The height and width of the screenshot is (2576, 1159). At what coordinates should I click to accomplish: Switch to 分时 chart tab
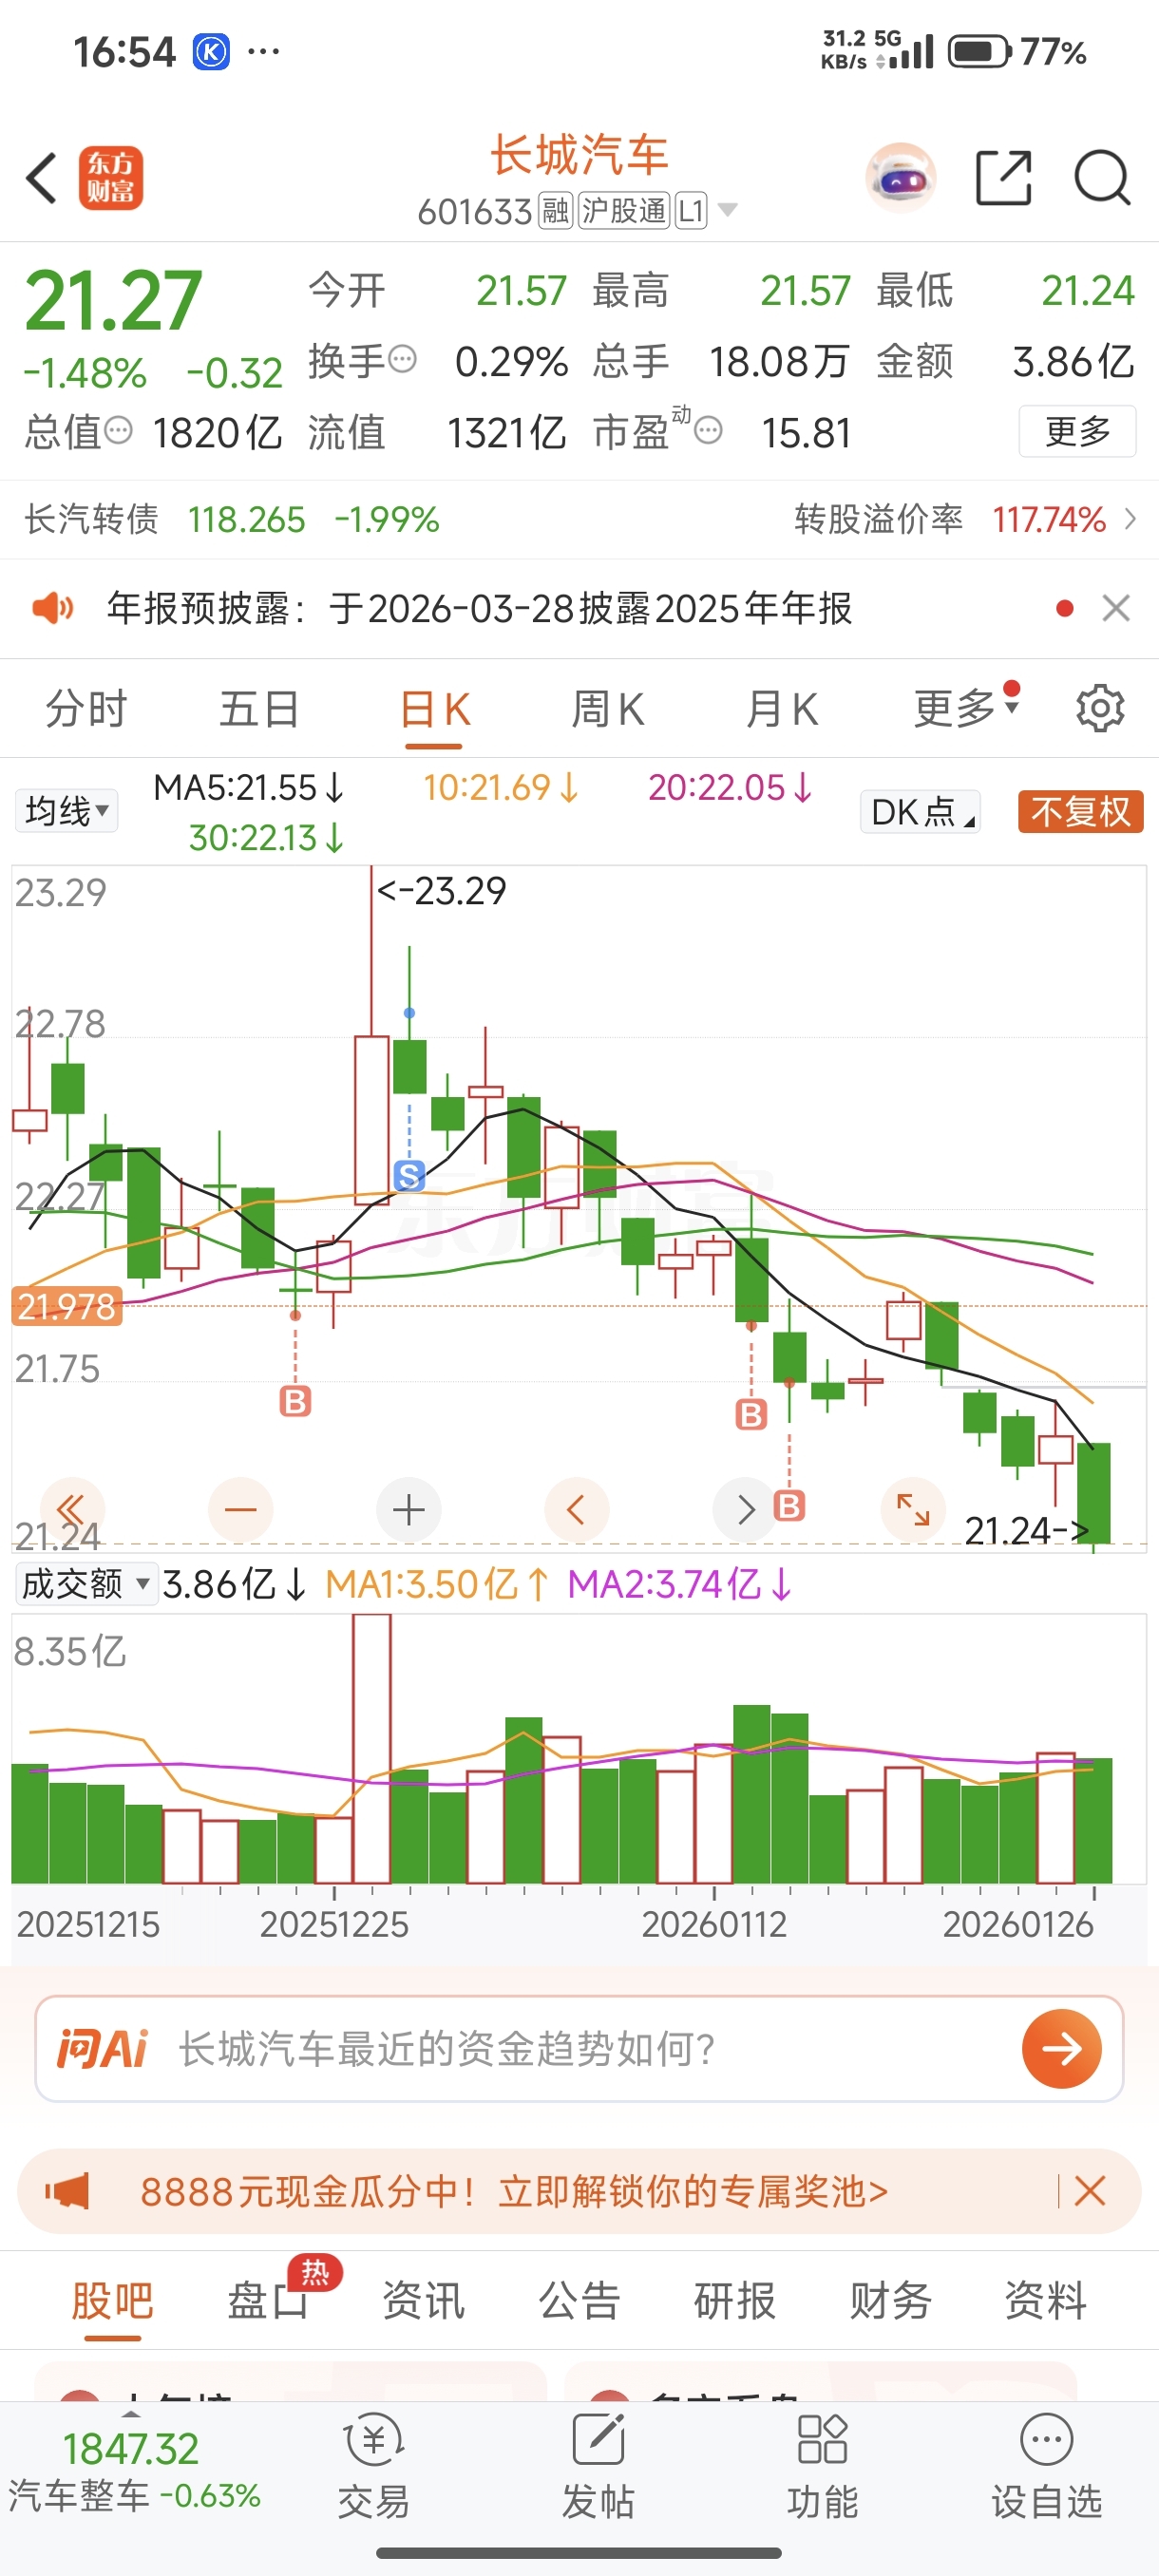click(86, 709)
